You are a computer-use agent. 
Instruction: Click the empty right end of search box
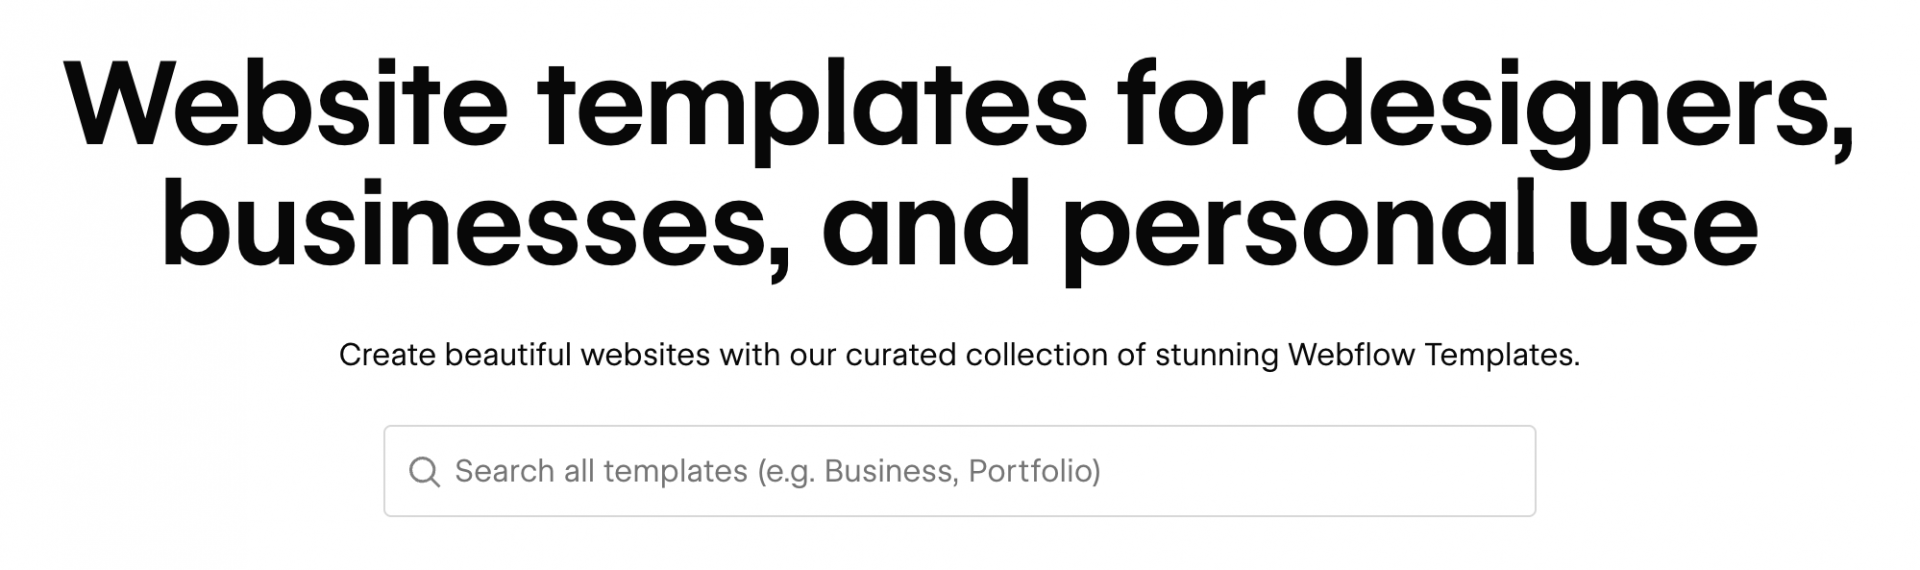point(1400,471)
